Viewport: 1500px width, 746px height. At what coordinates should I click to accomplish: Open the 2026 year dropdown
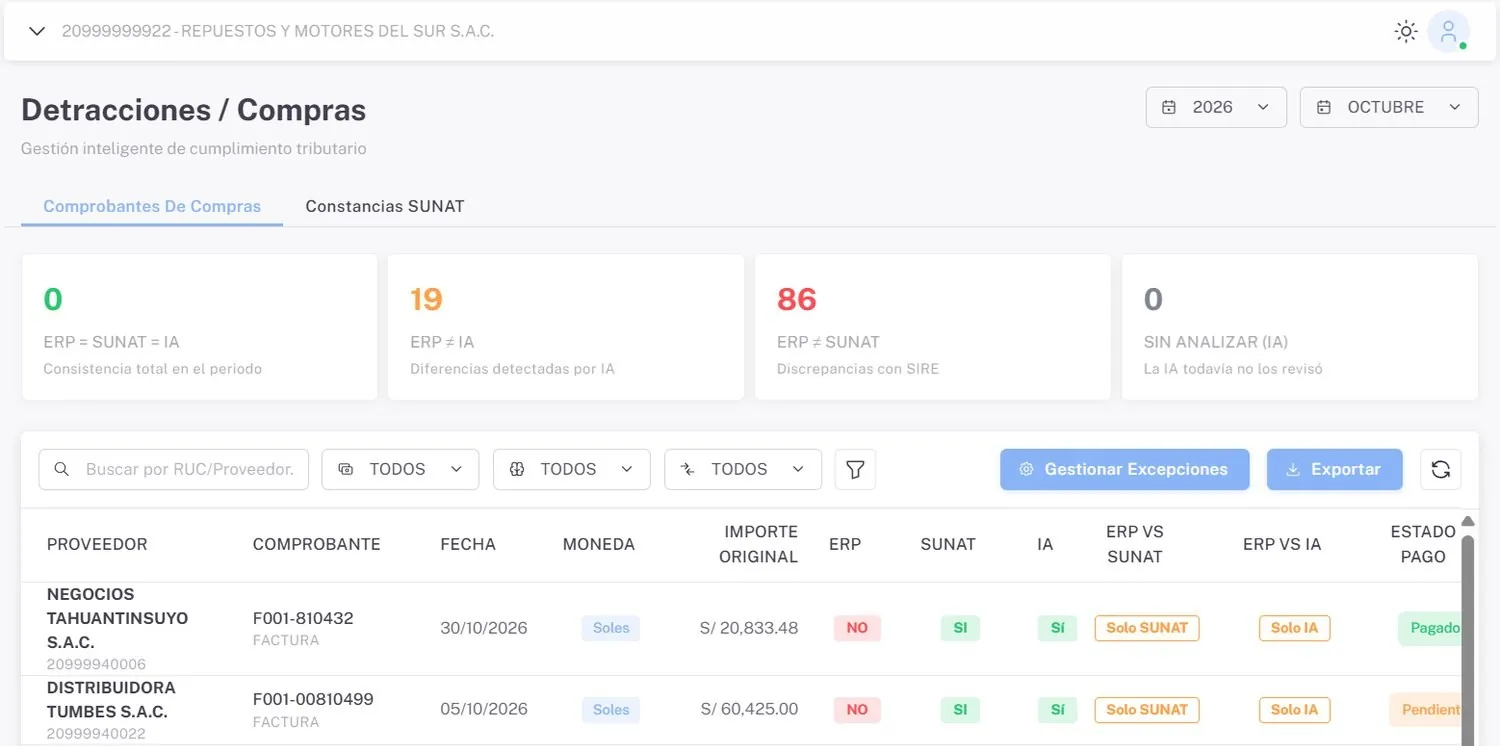1216,107
